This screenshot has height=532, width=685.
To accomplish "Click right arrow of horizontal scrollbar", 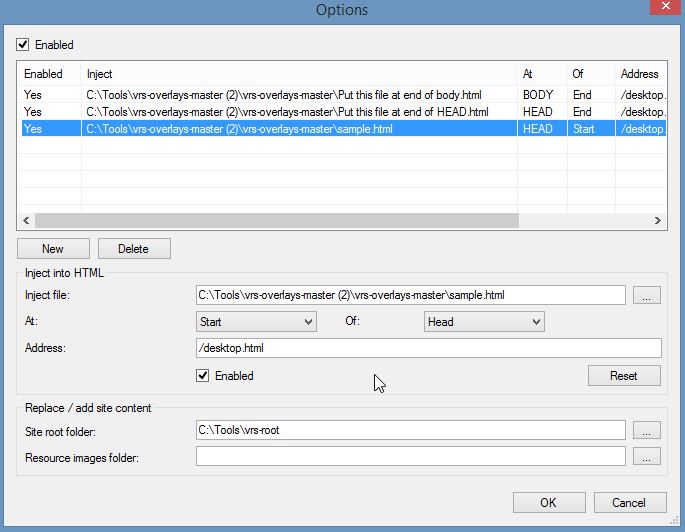I will [657, 221].
